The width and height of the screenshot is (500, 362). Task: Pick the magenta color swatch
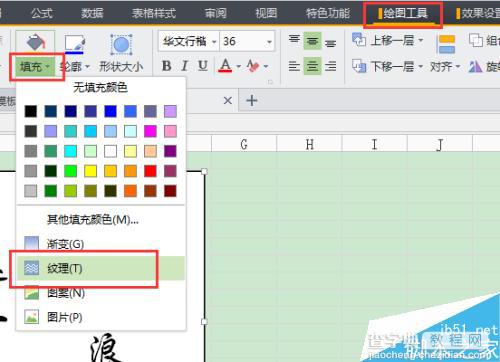click(150, 131)
